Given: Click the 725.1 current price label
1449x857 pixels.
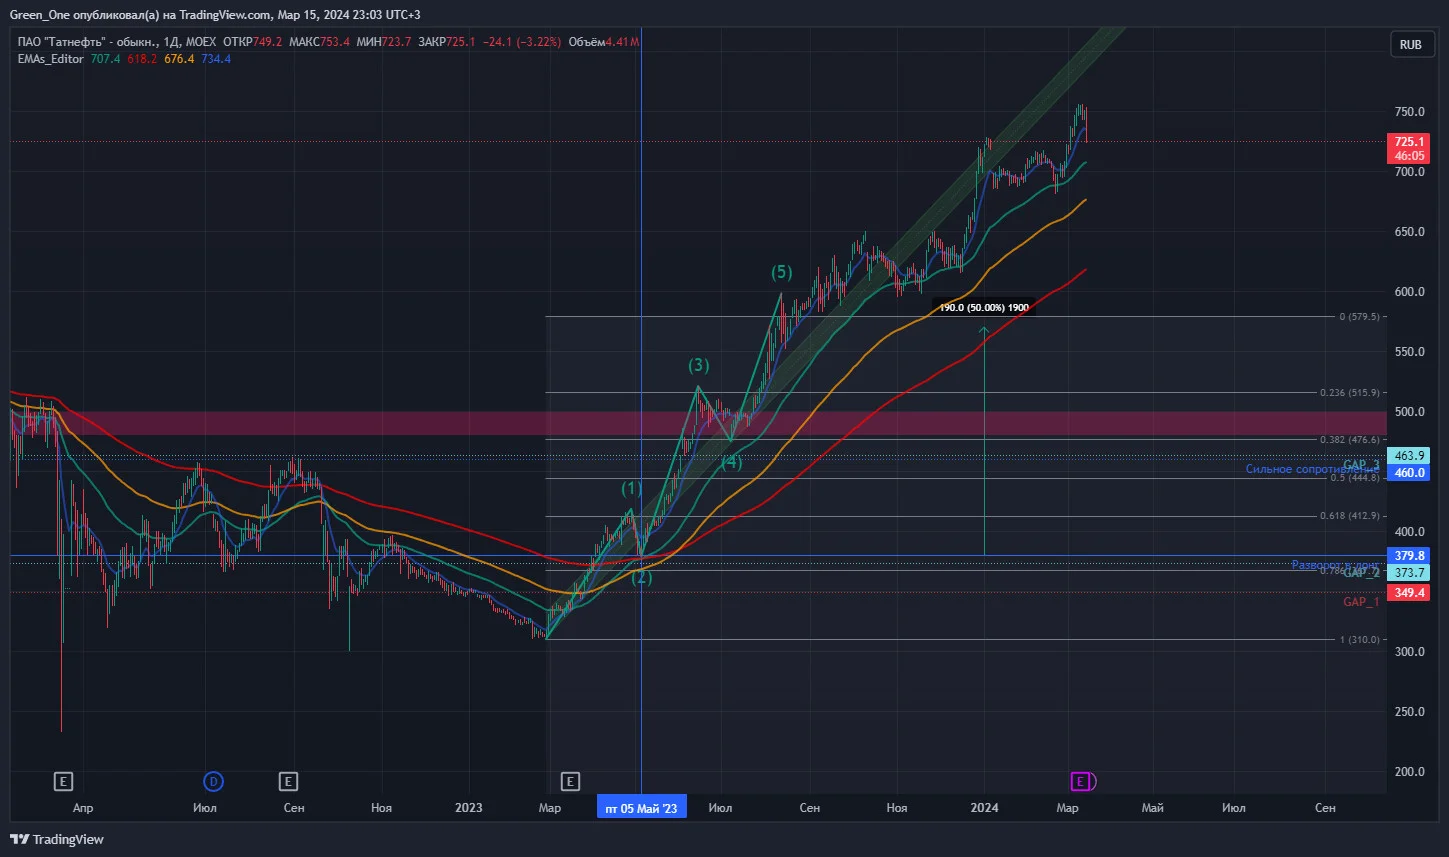Looking at the screenshot, I should 1410,142.
